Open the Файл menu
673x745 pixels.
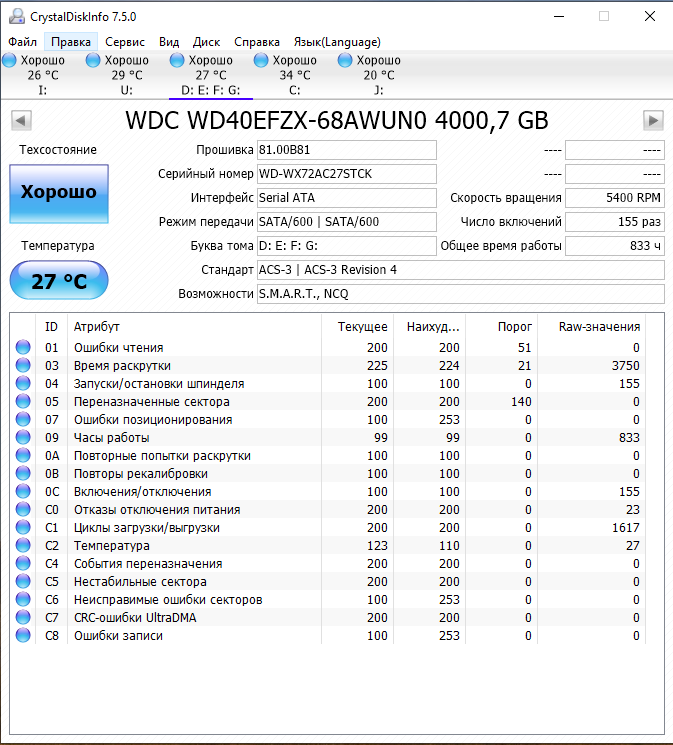coord(22,42)
